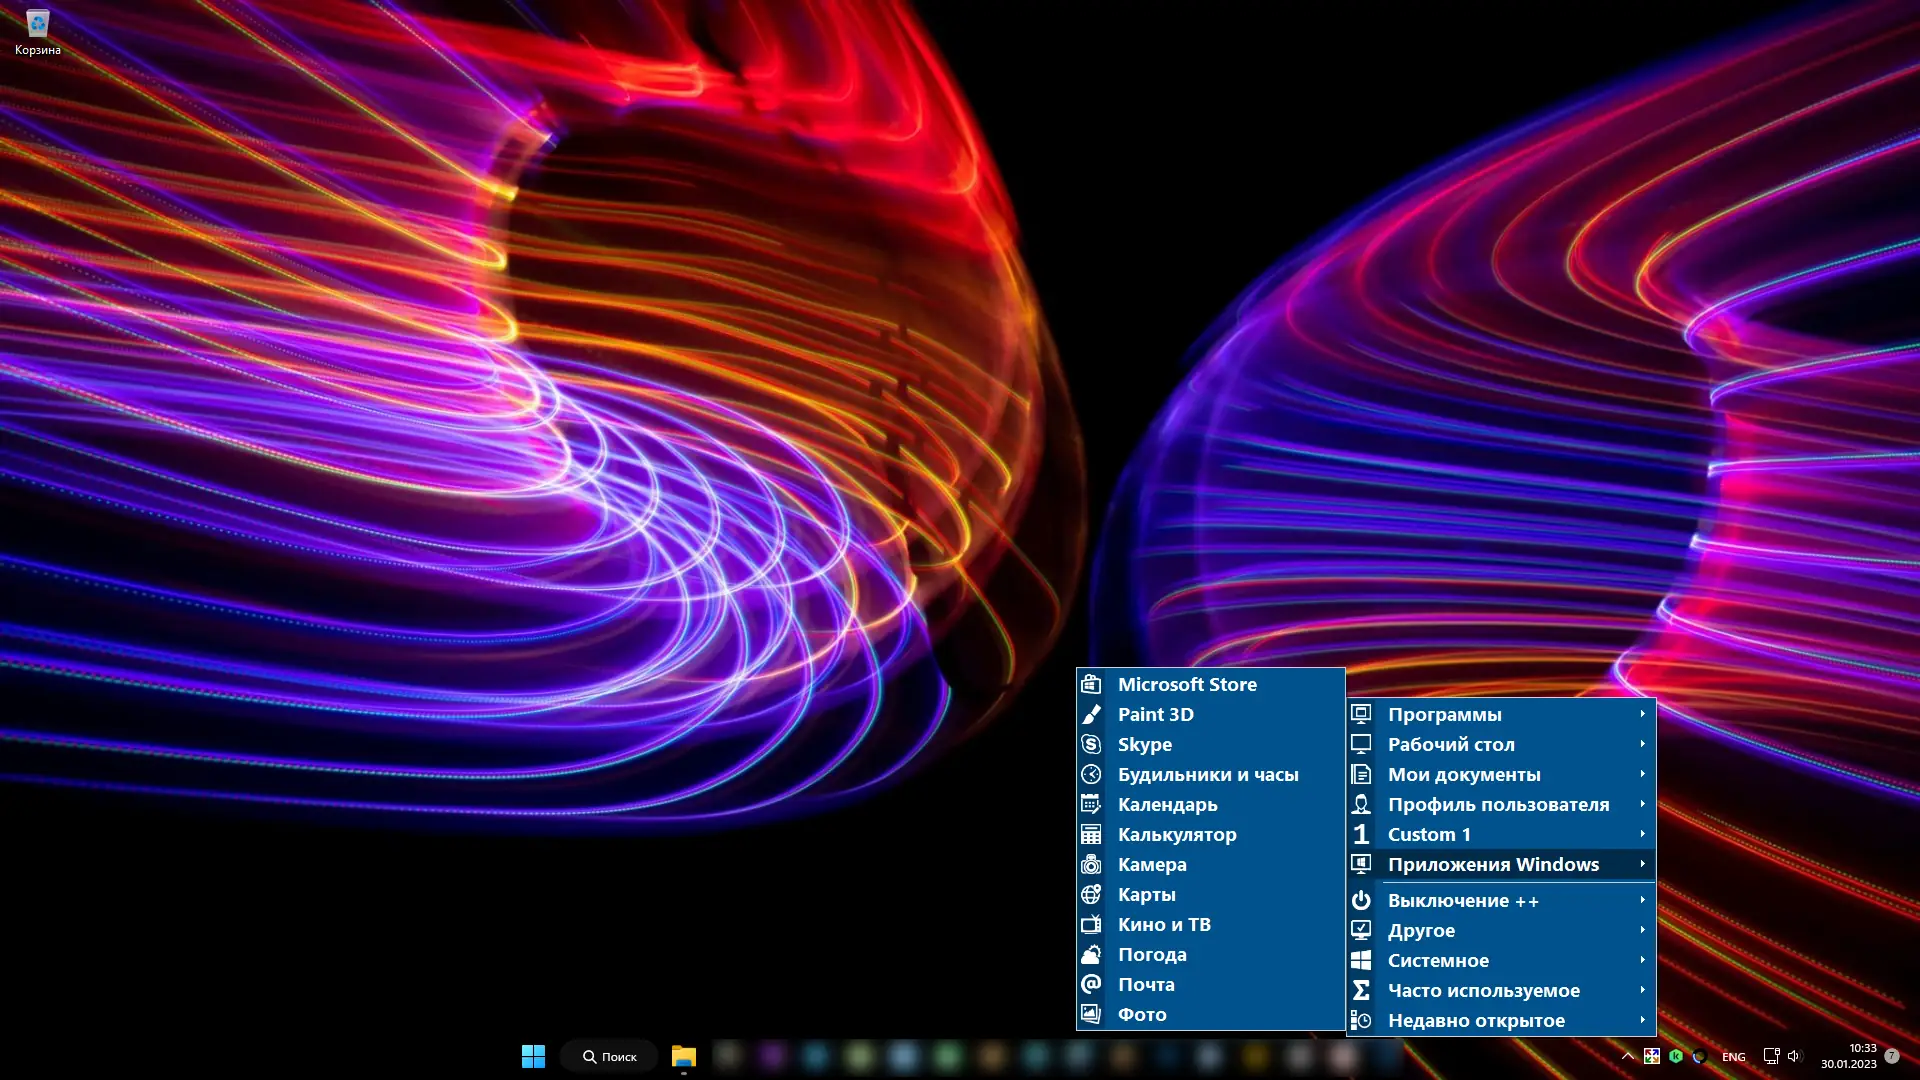Click the Калькулятор grid icon
This screenshot has width=1920, height=1080.
pos(1091,834)
